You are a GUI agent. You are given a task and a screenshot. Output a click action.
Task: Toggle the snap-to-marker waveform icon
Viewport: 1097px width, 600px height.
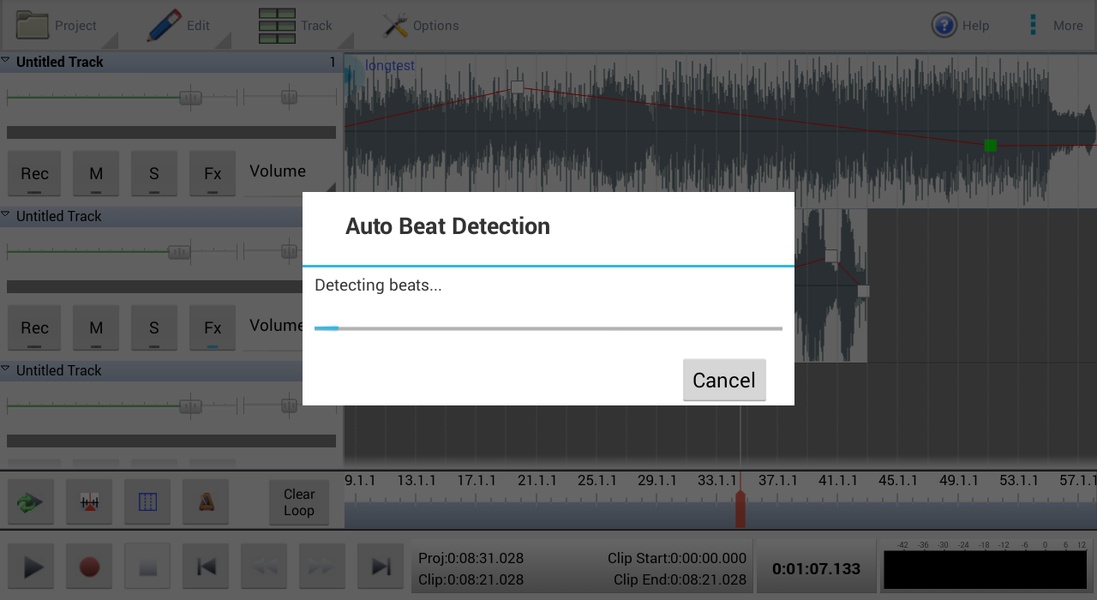click(89, 501)
